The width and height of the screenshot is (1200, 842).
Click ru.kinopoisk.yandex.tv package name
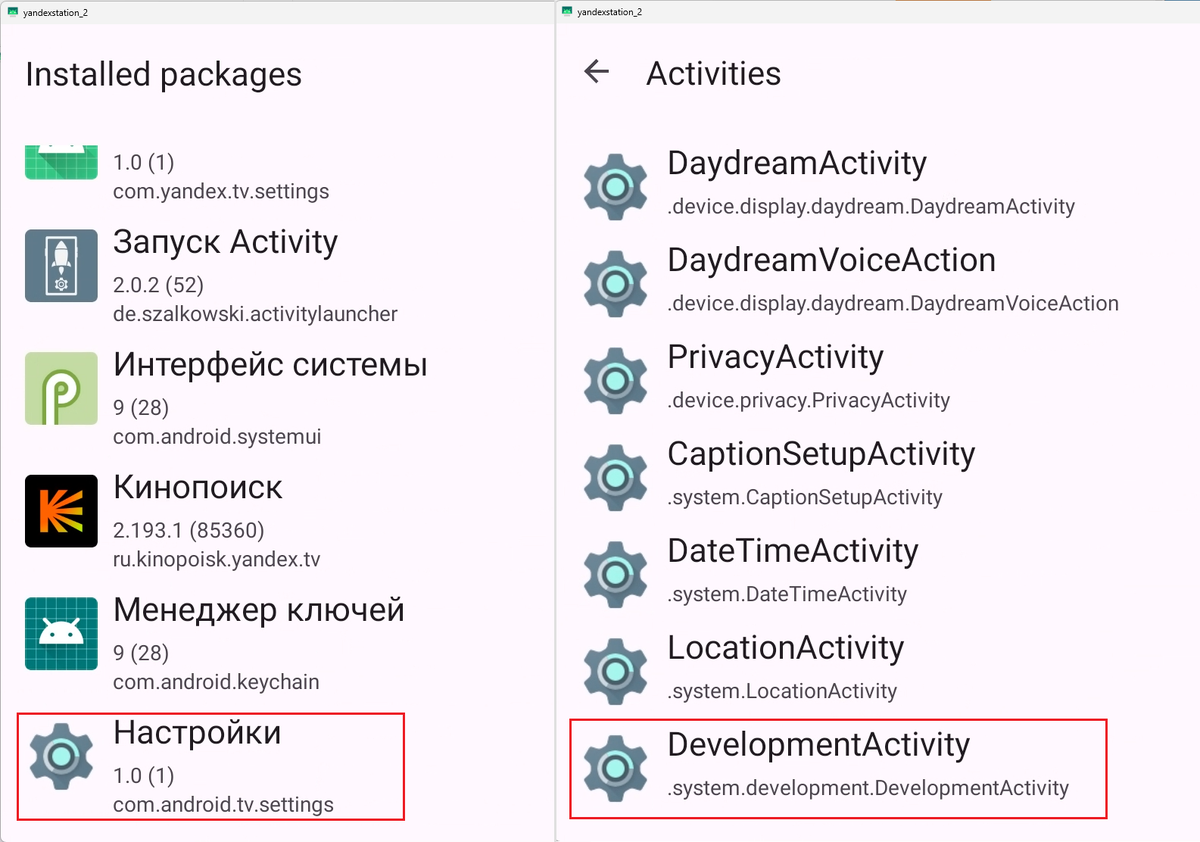click(x=217, y=560)
